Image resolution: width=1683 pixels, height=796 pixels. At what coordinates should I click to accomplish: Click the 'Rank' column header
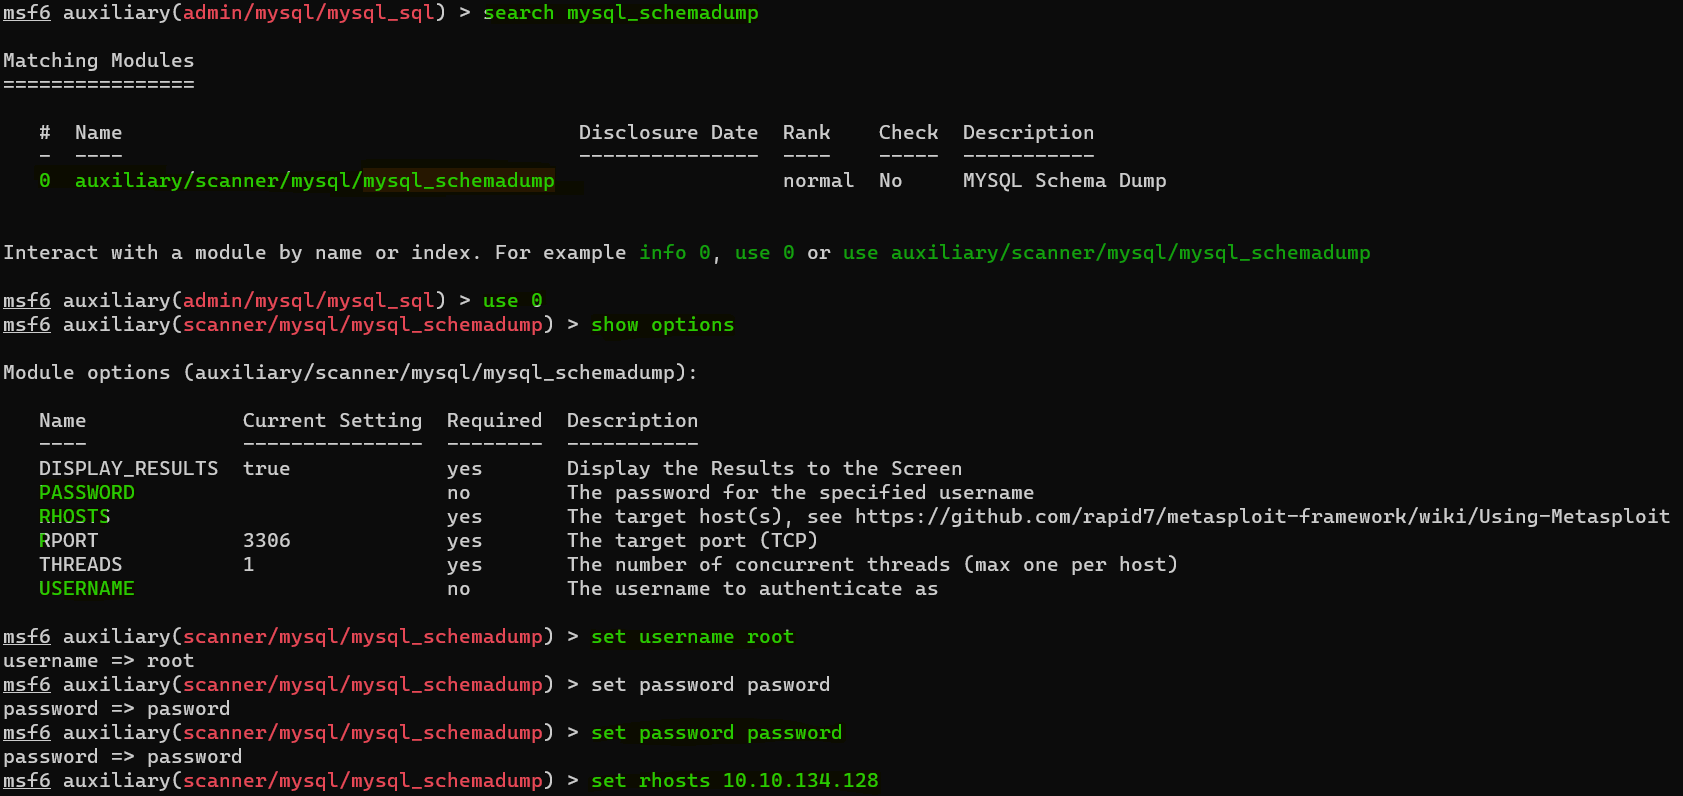tap(806, 133)
